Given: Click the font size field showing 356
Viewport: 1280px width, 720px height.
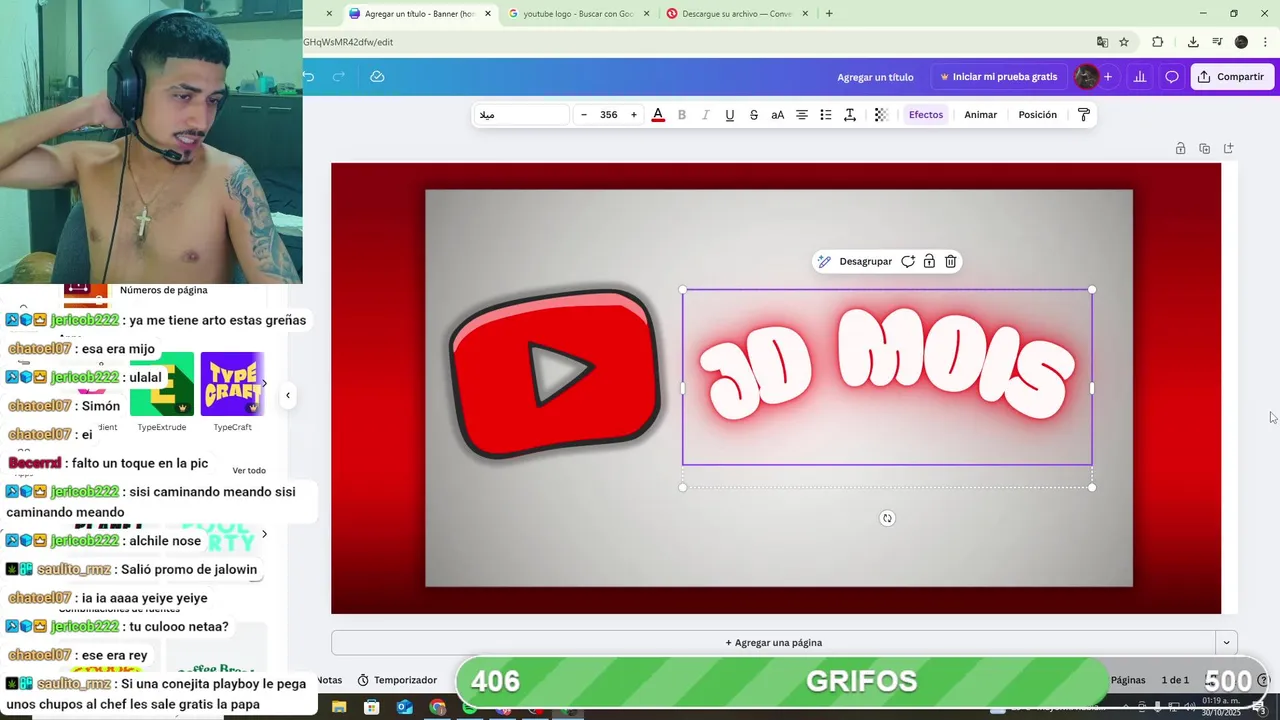Looking at the screenshot, I should coord(608,115).
